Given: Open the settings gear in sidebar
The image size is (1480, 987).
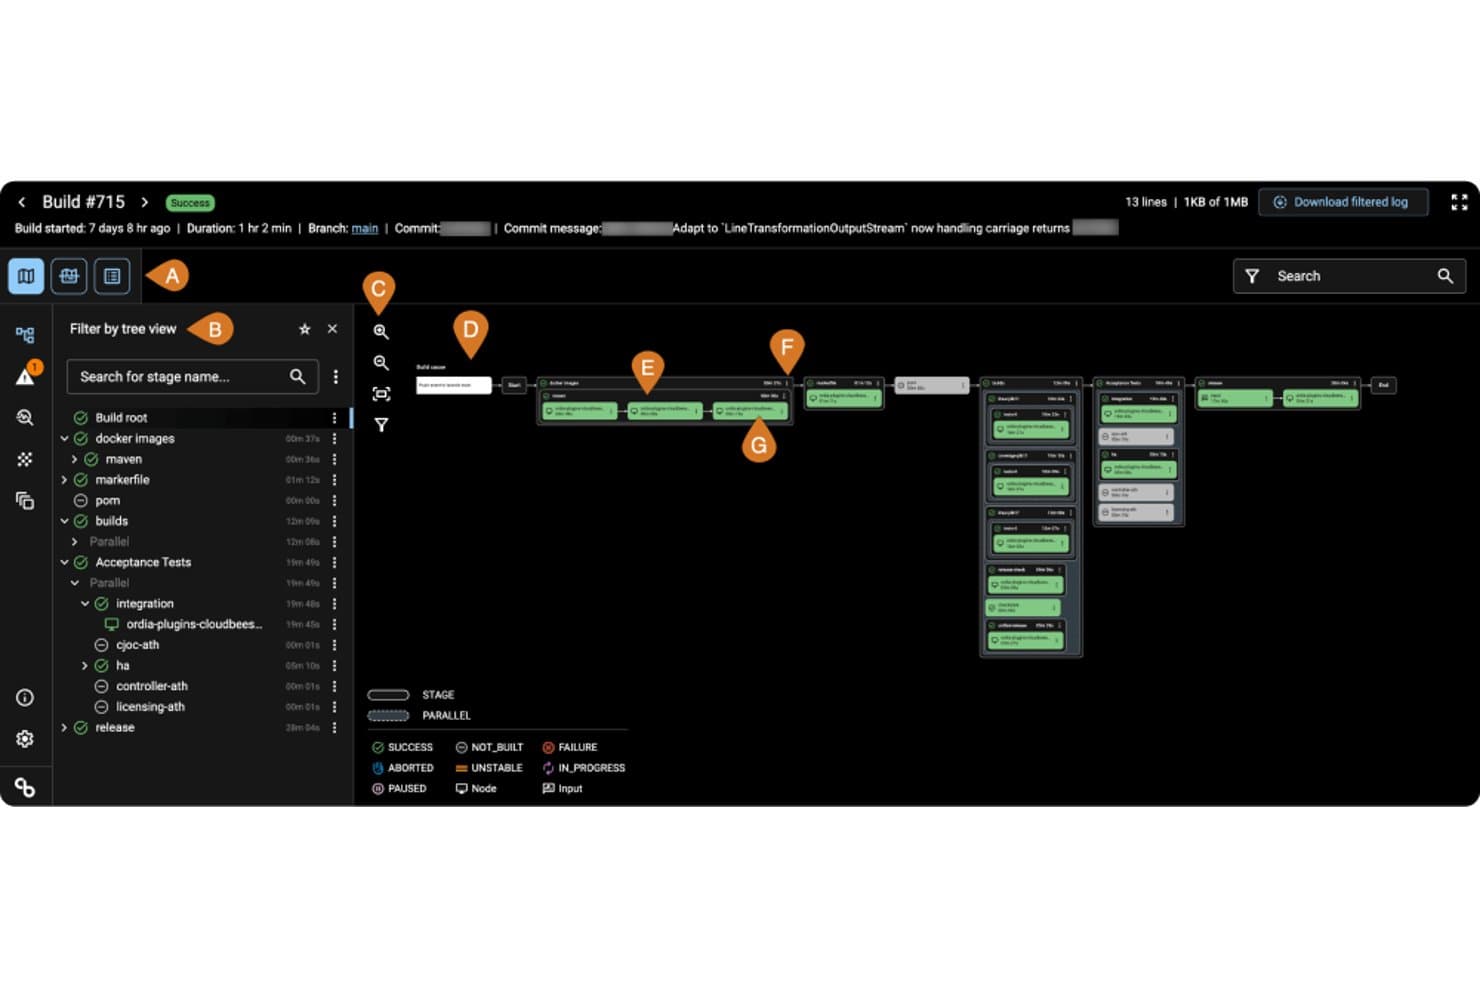Looking at the screenshot, I should click(x=25, y=739).
